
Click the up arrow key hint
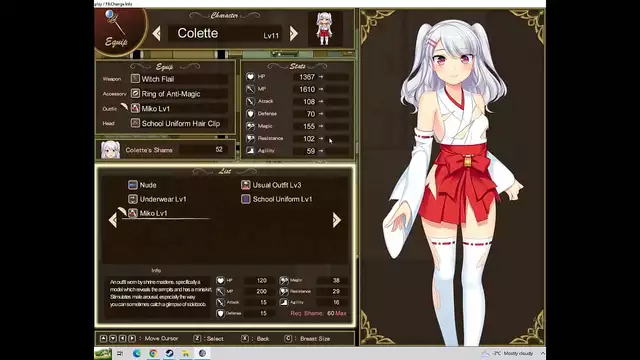103,338
